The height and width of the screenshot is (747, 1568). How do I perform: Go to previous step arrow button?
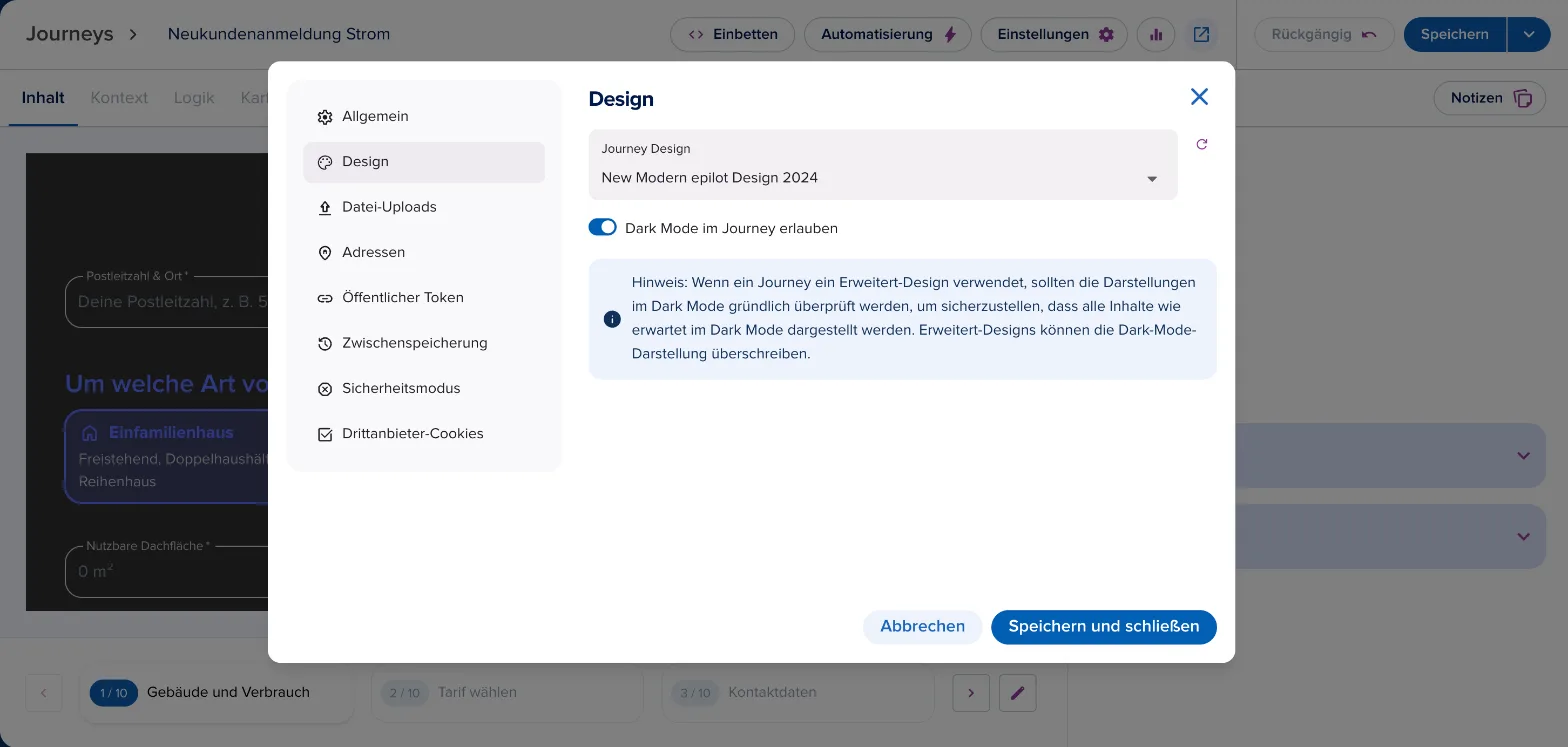coord(44,692)
